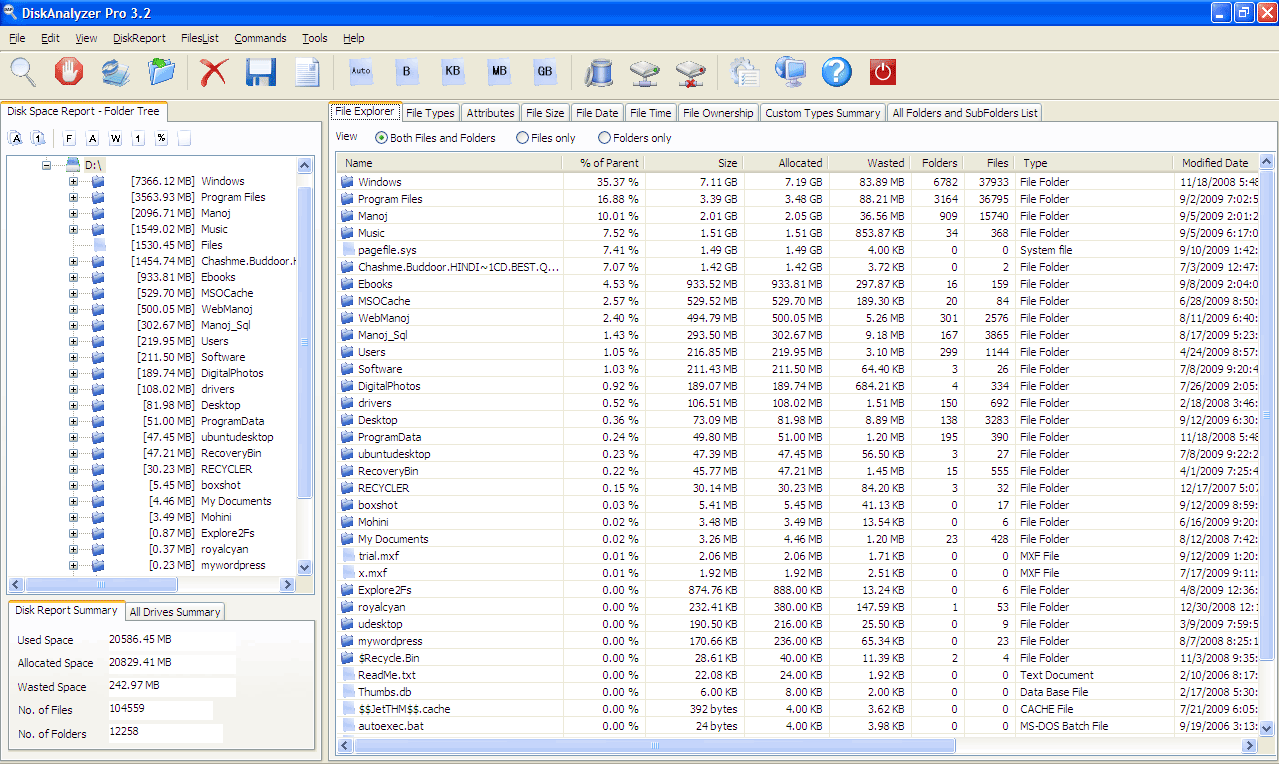
Task: Click the file list down scroll arrow
Action: pos(1266,728)
